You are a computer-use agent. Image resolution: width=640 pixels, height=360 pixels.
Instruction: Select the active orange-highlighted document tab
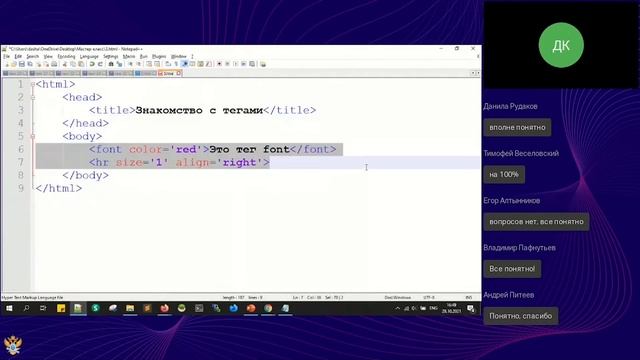click(x=170, y=73)
